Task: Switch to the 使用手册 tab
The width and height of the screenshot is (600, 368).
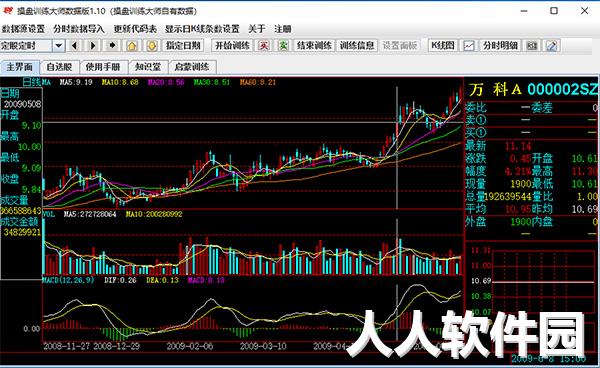Action: [103, 67]
